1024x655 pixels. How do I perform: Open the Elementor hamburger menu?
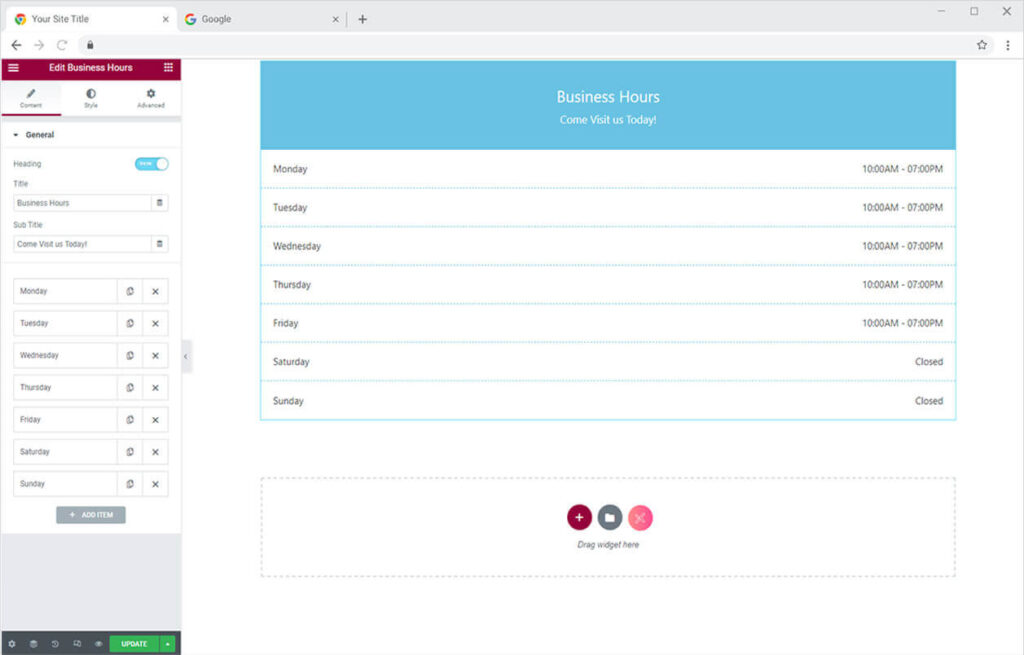(13, 68)
